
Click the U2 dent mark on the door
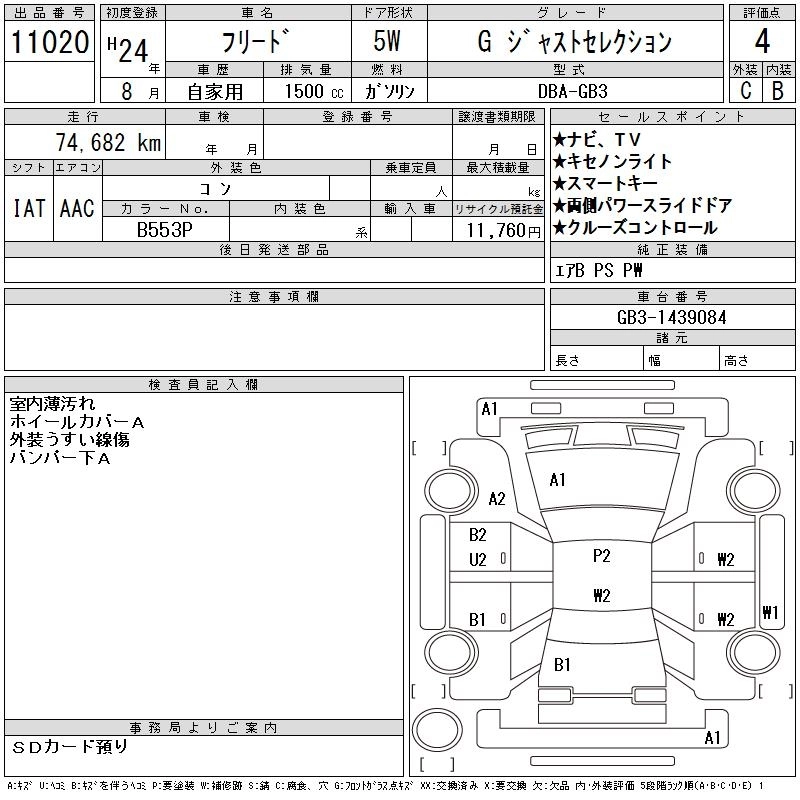pyautogui.click(x=478, y=560)
